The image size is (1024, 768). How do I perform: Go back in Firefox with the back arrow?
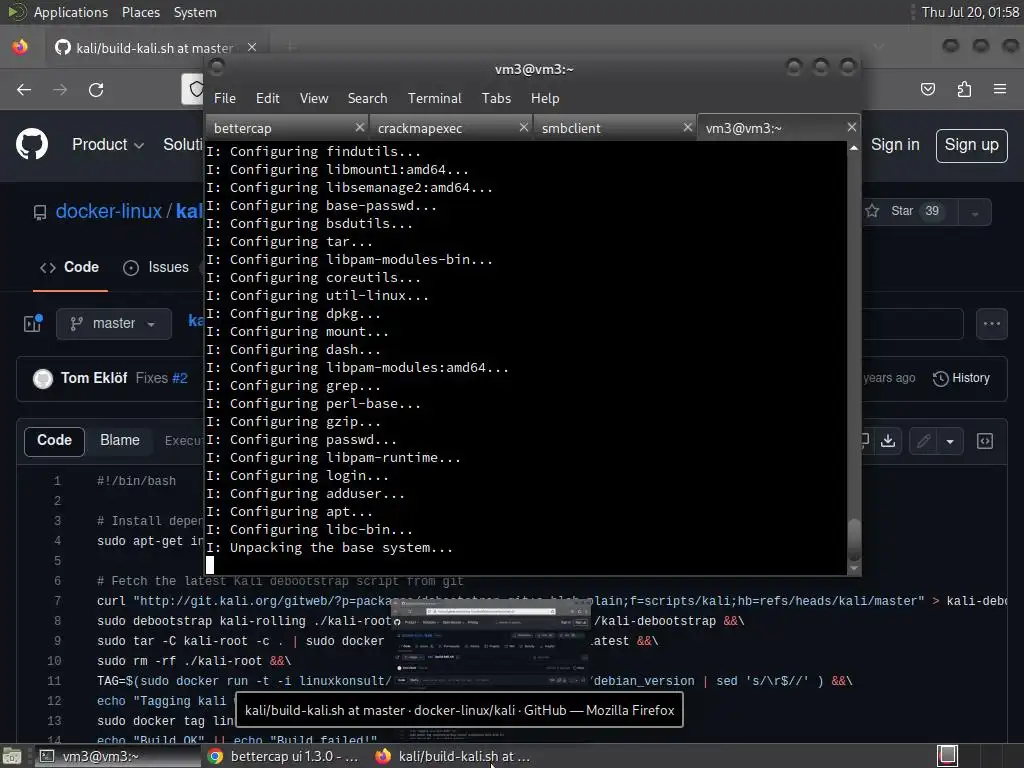[24, 89]
